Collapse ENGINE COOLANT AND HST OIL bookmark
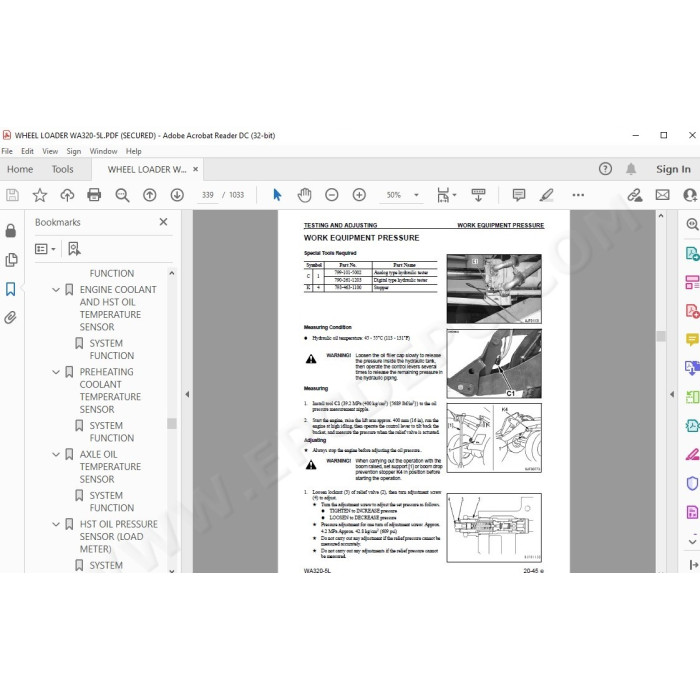The height and width of the screenshot is (700, 700). [x=56, y=290]
